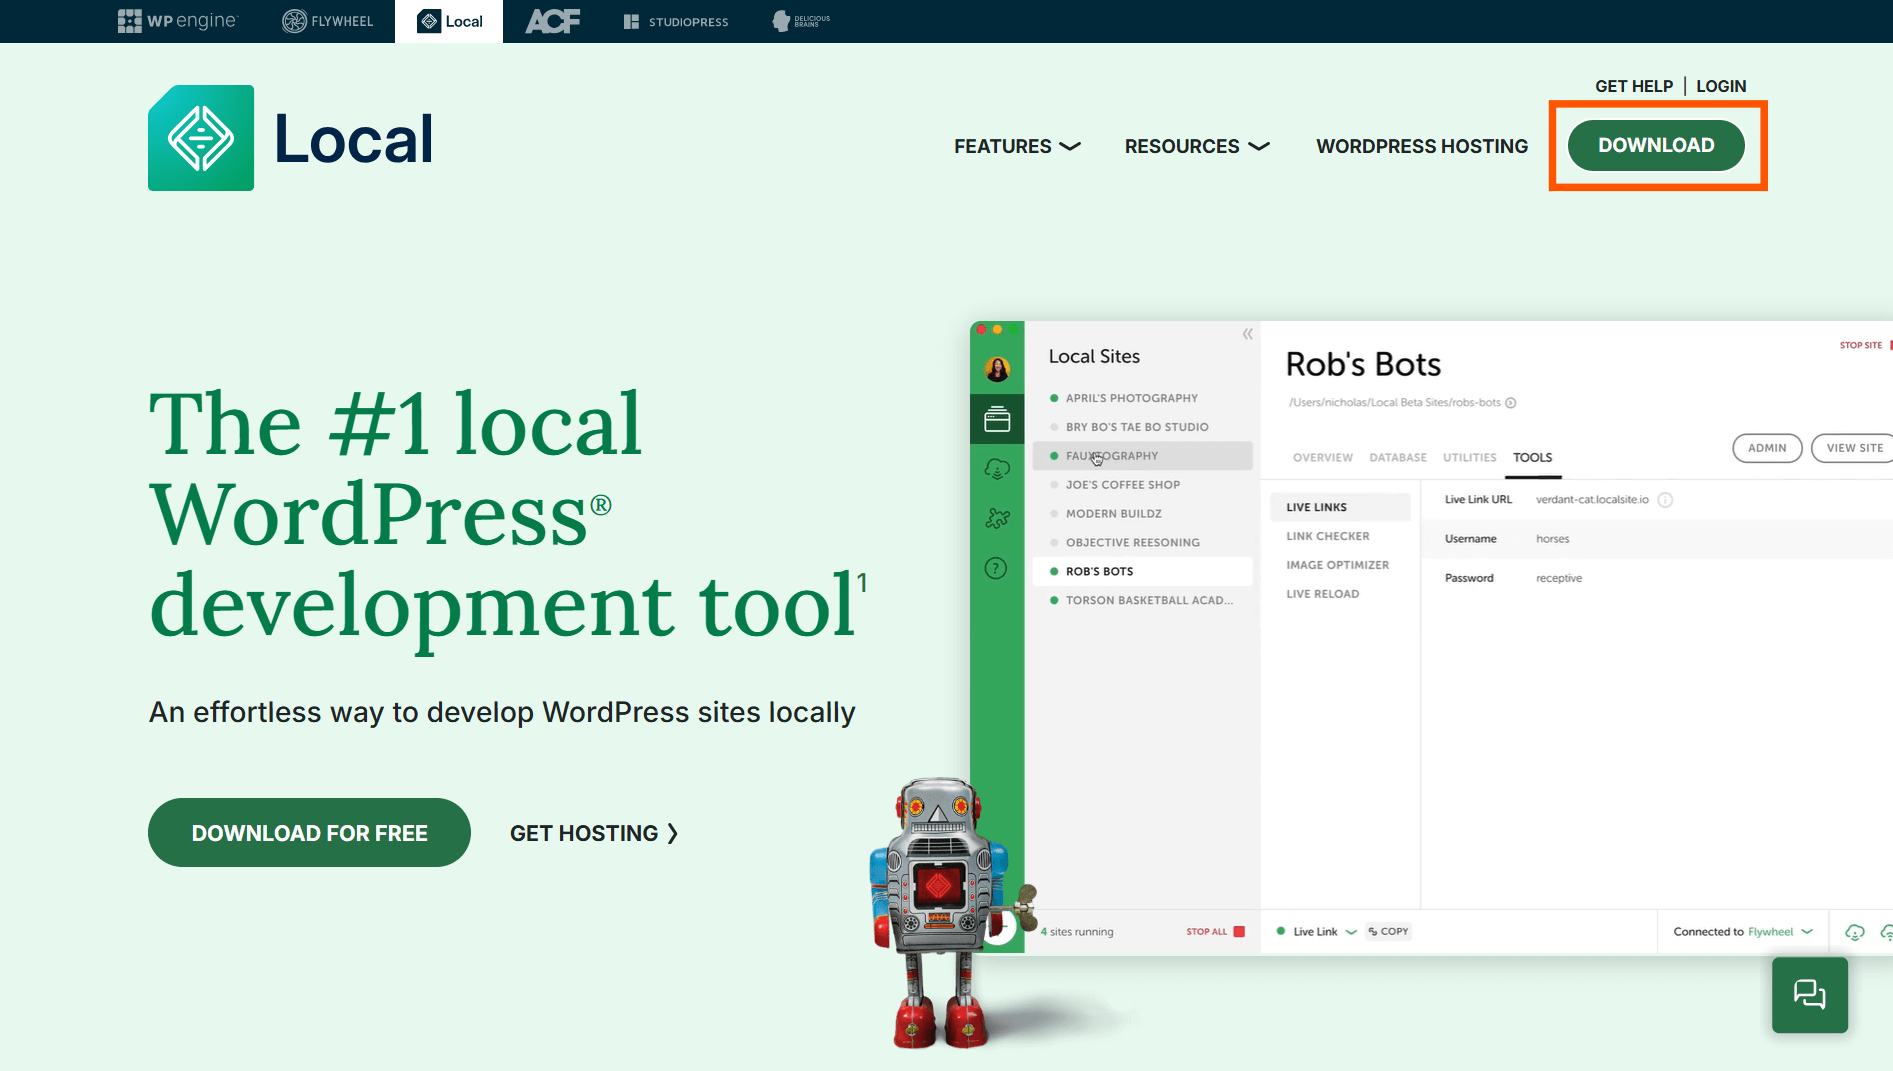The image size is (1893, 1071).
Task: Switch to the OVERVIEW tab
Action: pos(1322,458)
